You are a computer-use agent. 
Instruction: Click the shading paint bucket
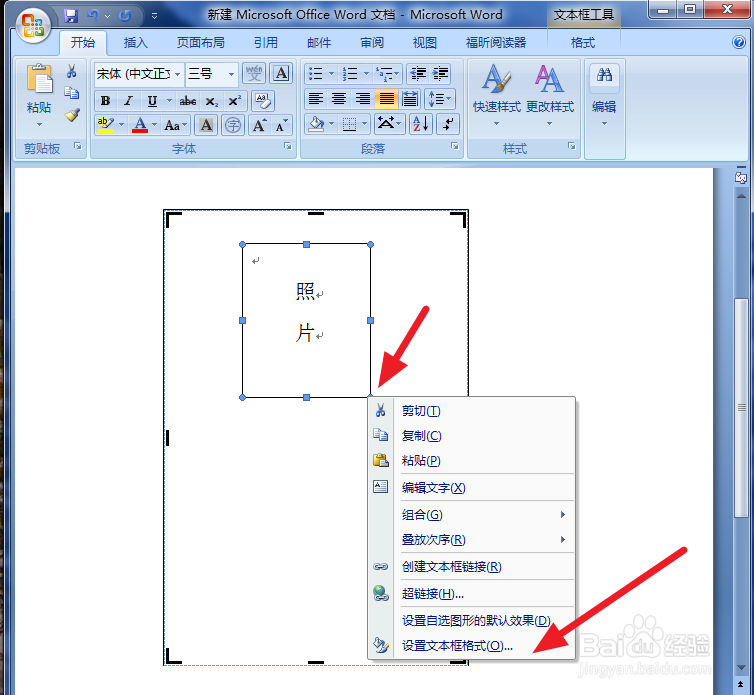point(316,125)
